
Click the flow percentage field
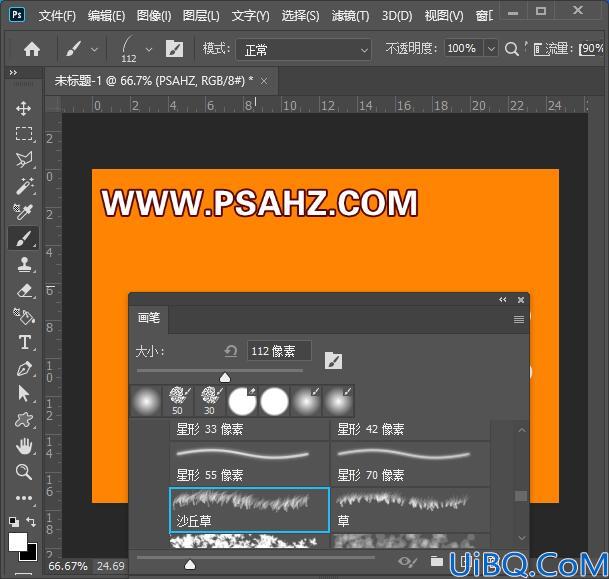592,49
